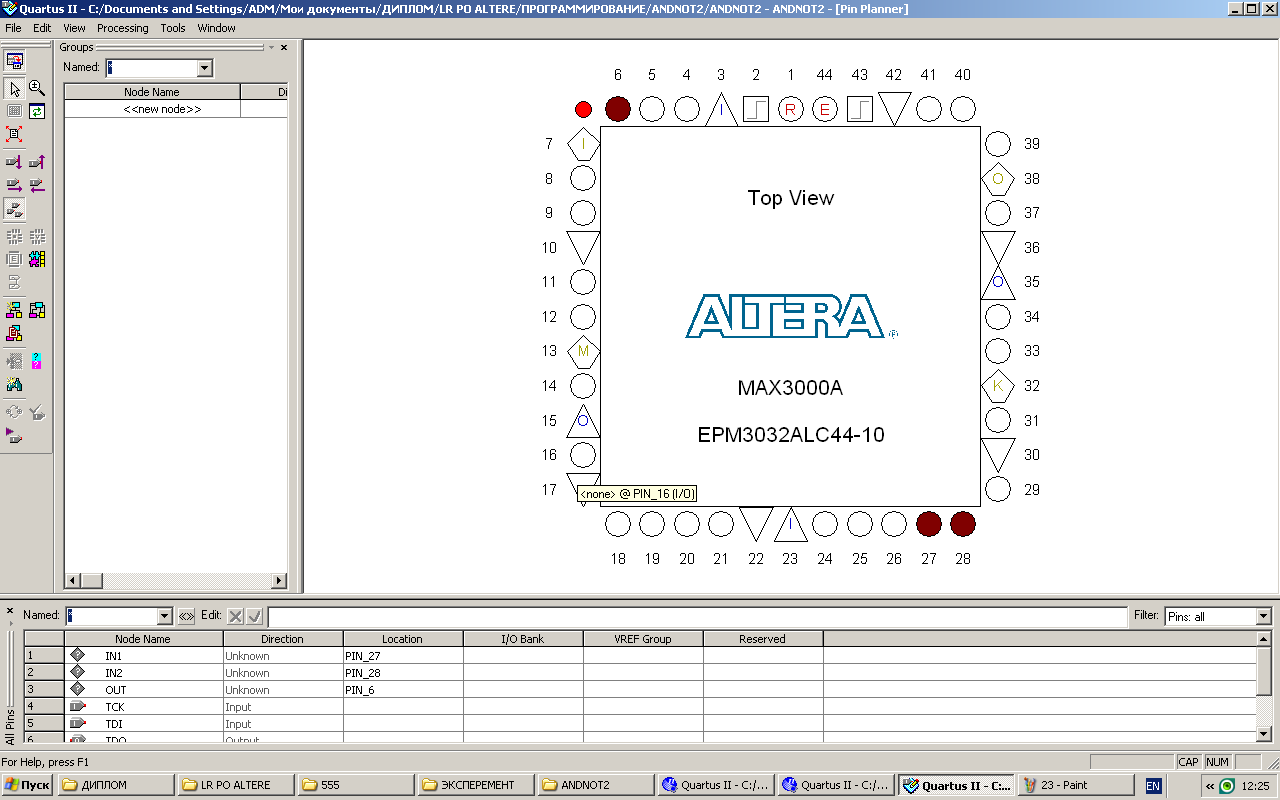
Task: Select the PIN_27 location cell
Action: click(403, 656)
